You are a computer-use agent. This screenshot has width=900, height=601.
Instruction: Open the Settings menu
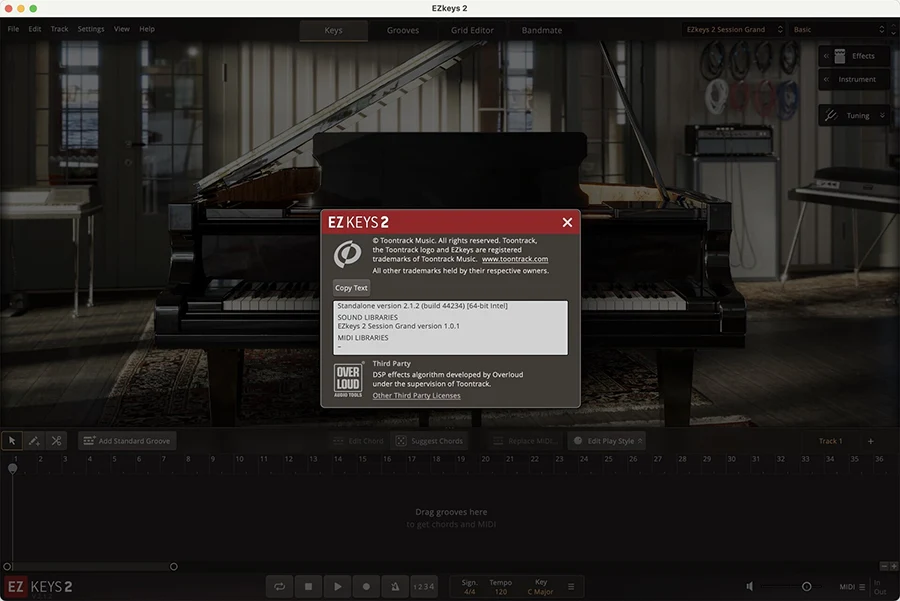91,29
